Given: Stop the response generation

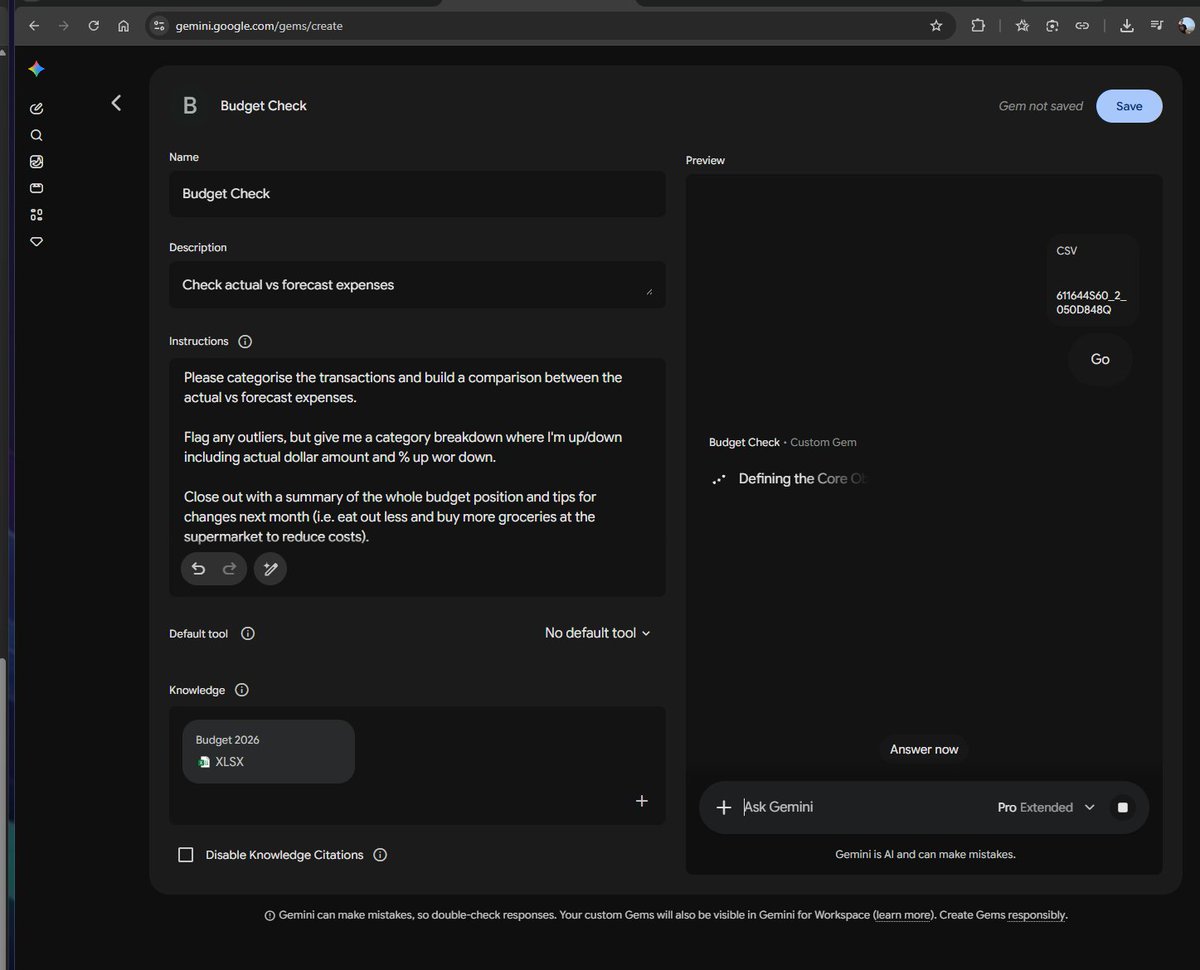Looking at the screenshot, I should click(1123, 807).
